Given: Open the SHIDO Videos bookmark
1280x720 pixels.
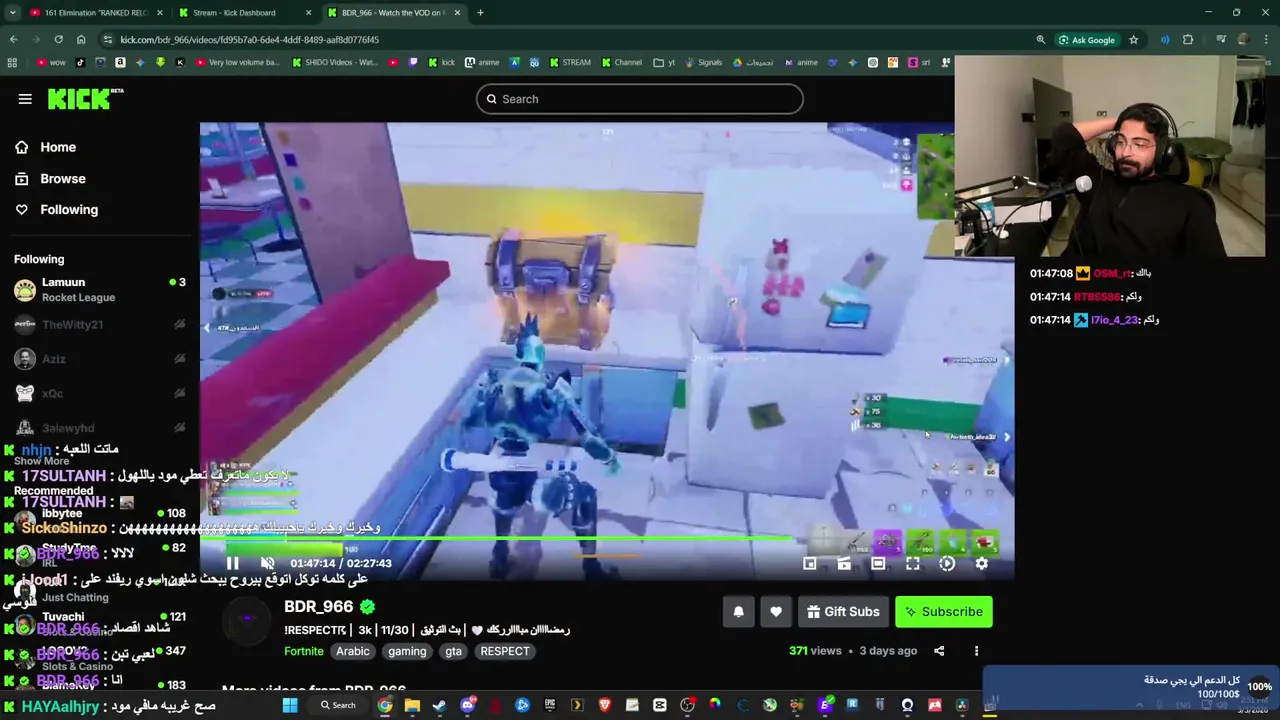Looking at the screenshot, I should point(334,62).
